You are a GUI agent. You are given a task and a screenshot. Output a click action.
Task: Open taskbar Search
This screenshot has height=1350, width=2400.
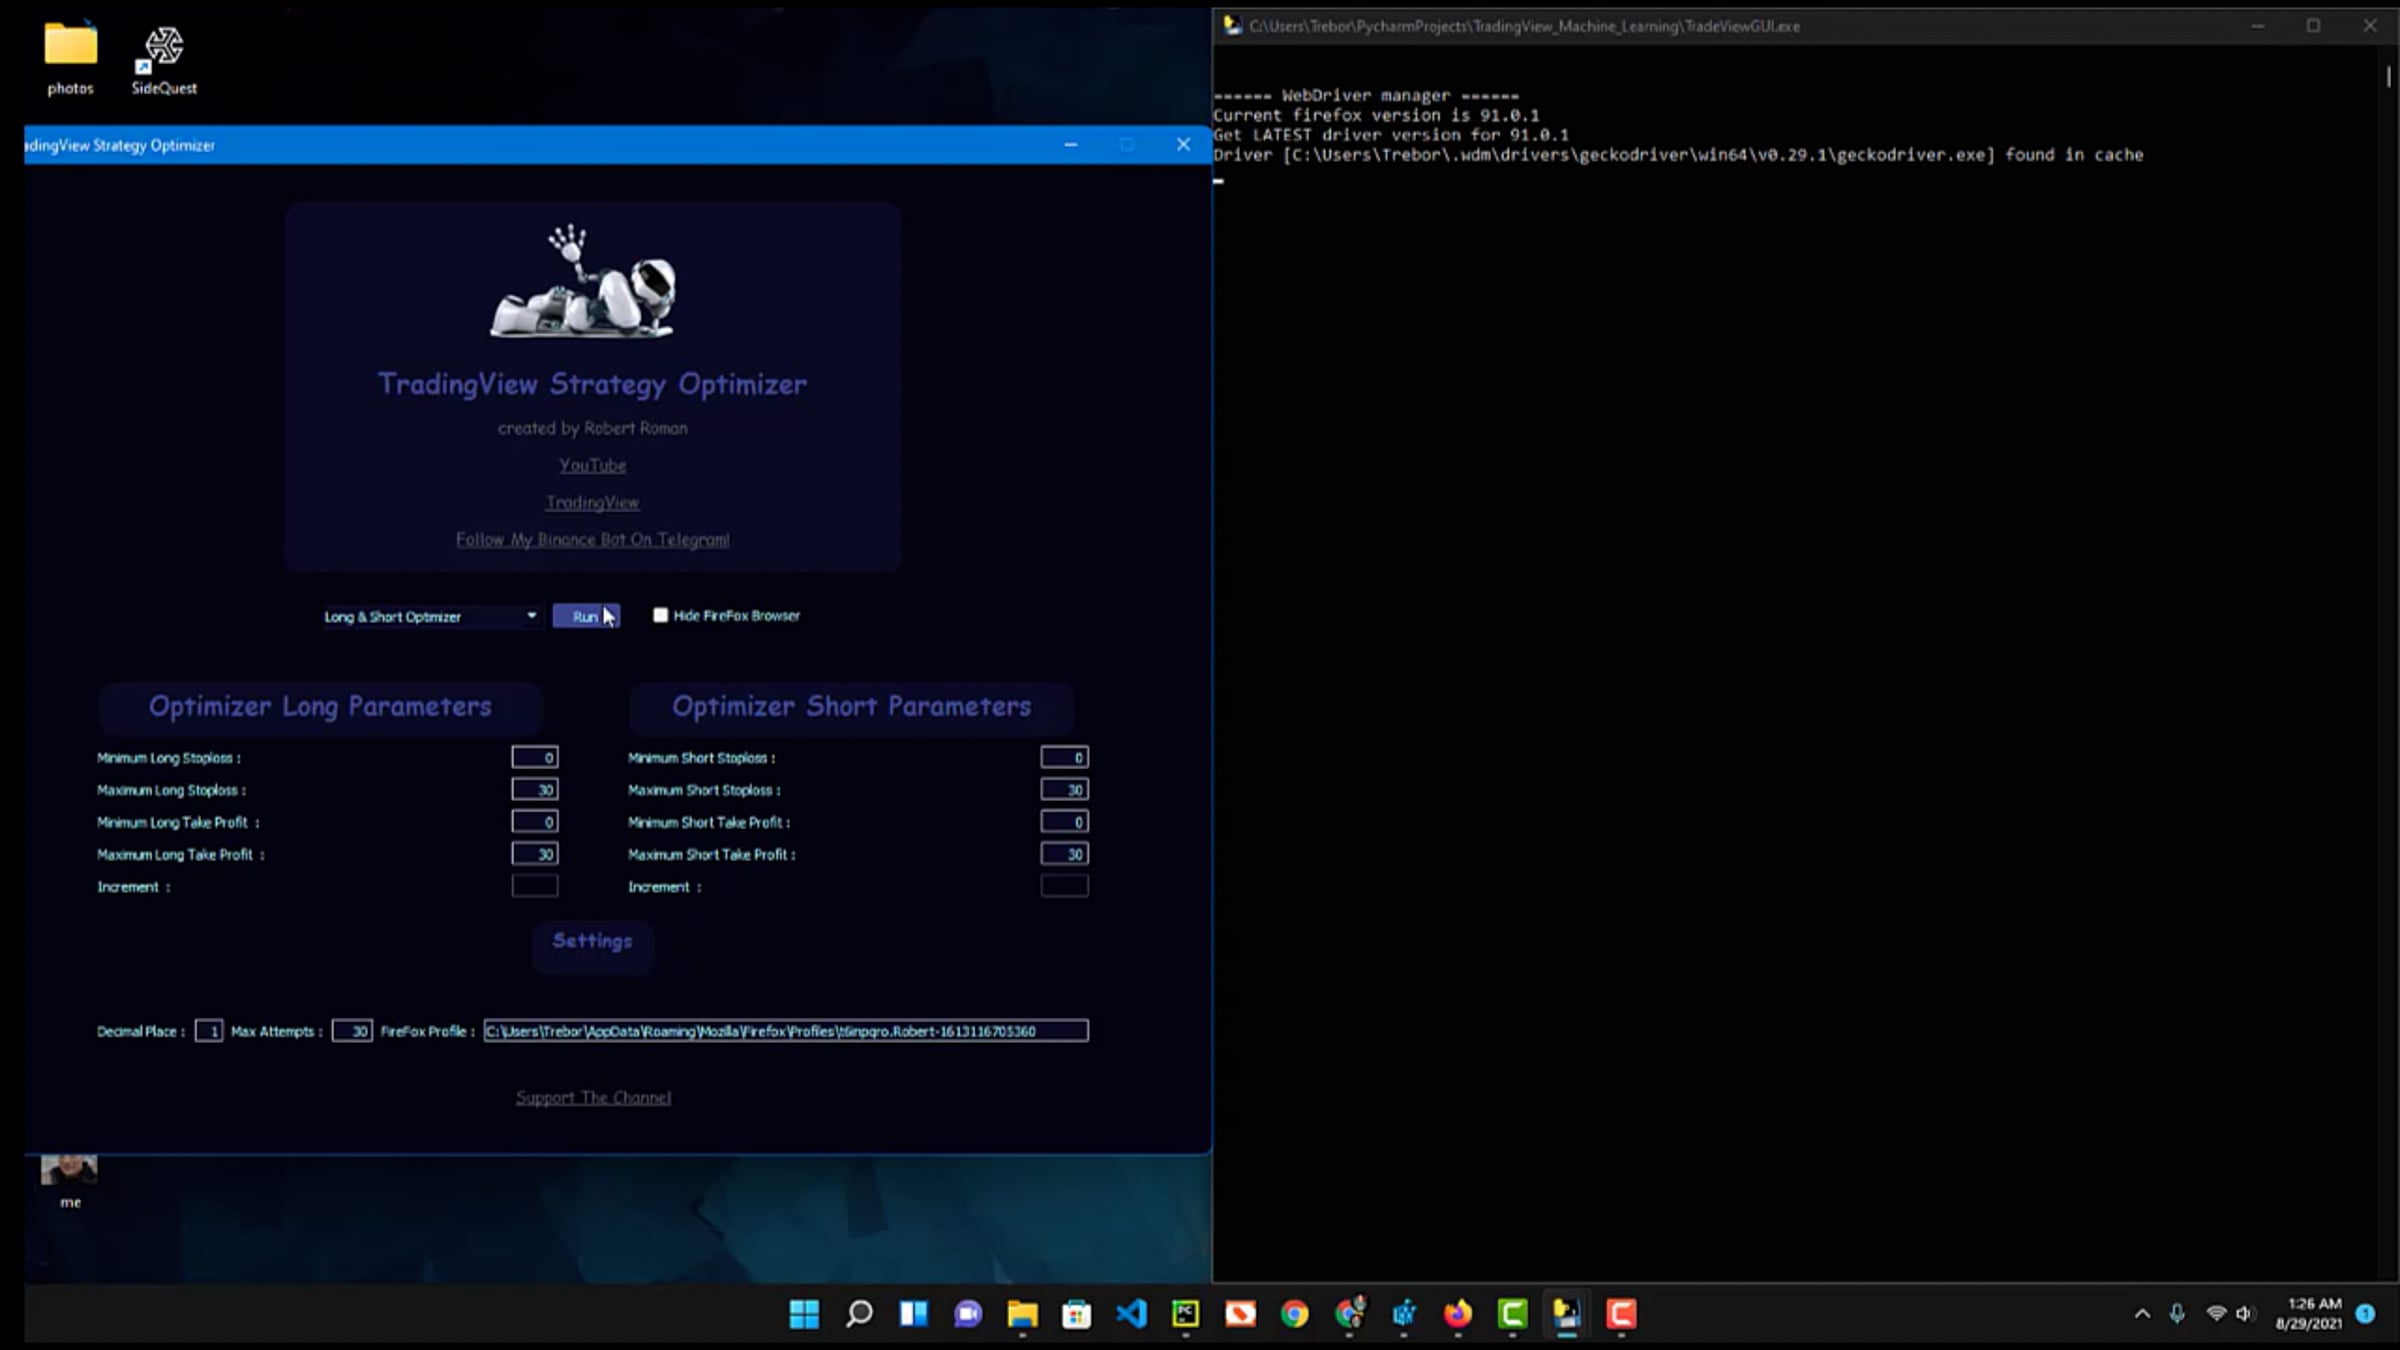click(859, 1314)
